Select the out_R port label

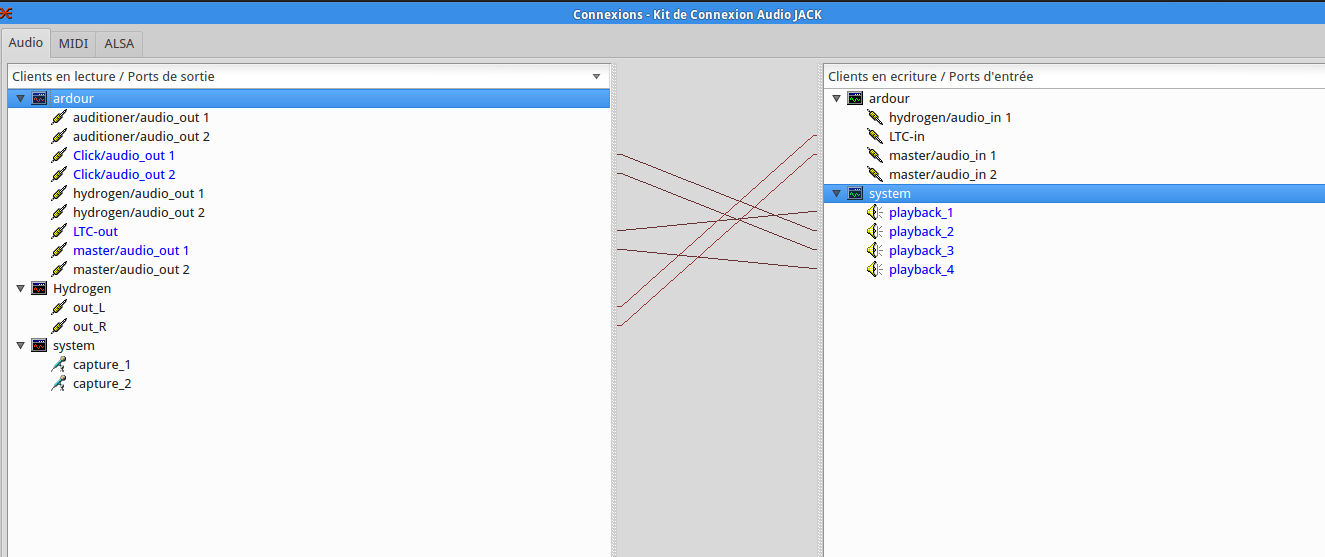pos(90,327)
